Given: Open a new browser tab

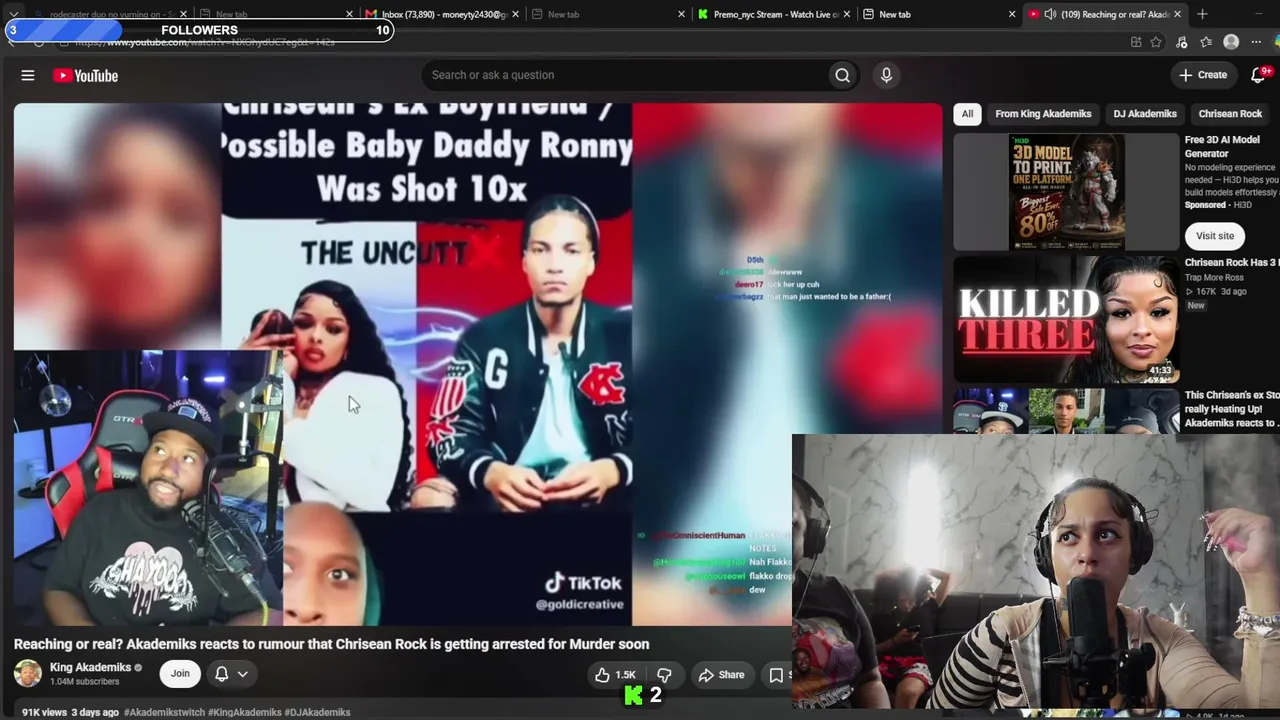Looking at the screenshot, I should [1202, 14].
